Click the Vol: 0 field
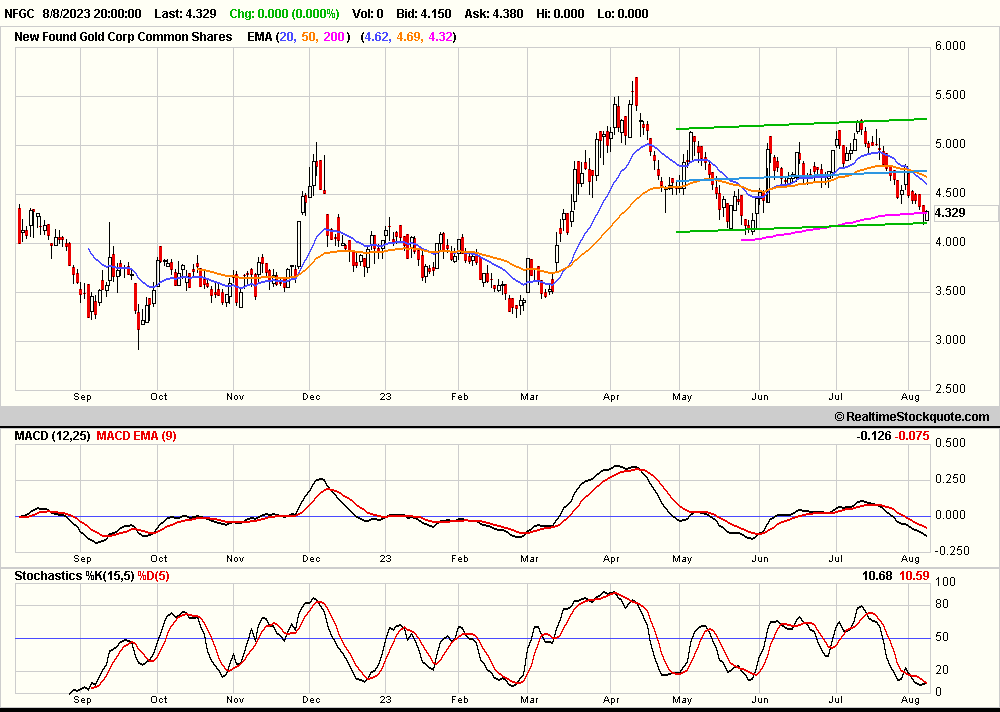The width and height of the screenshot is (1000, 712). [367, 13]
